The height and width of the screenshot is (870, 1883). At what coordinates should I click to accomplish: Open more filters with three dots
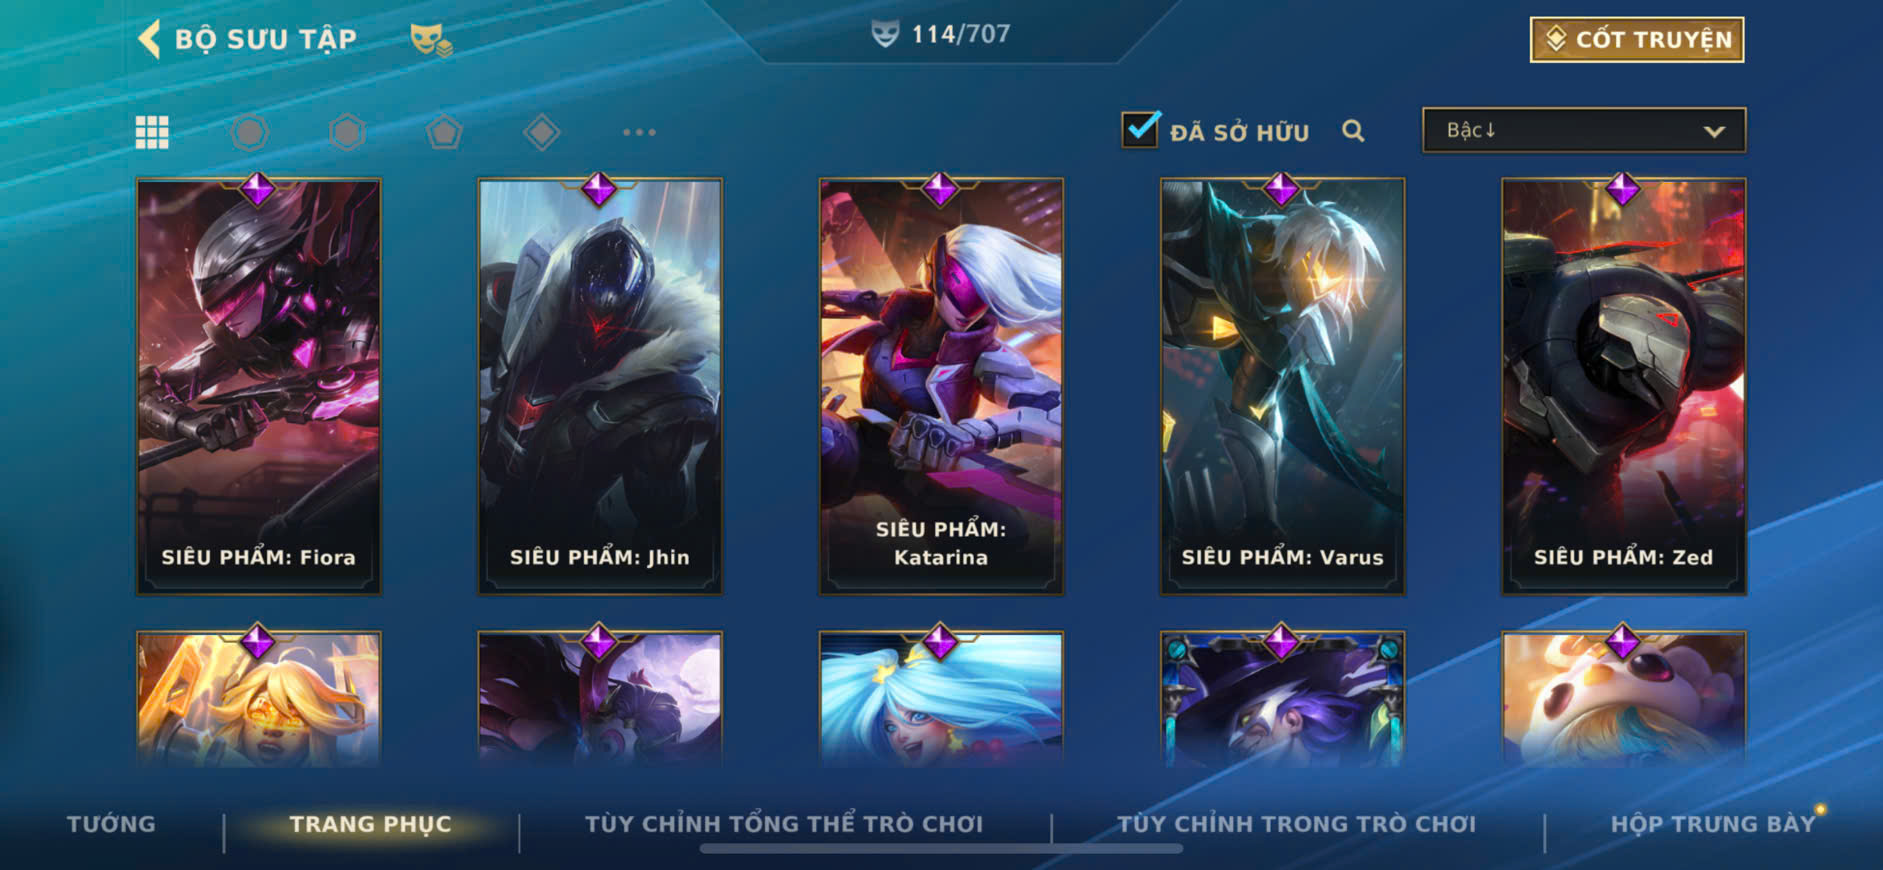(639, 132)
